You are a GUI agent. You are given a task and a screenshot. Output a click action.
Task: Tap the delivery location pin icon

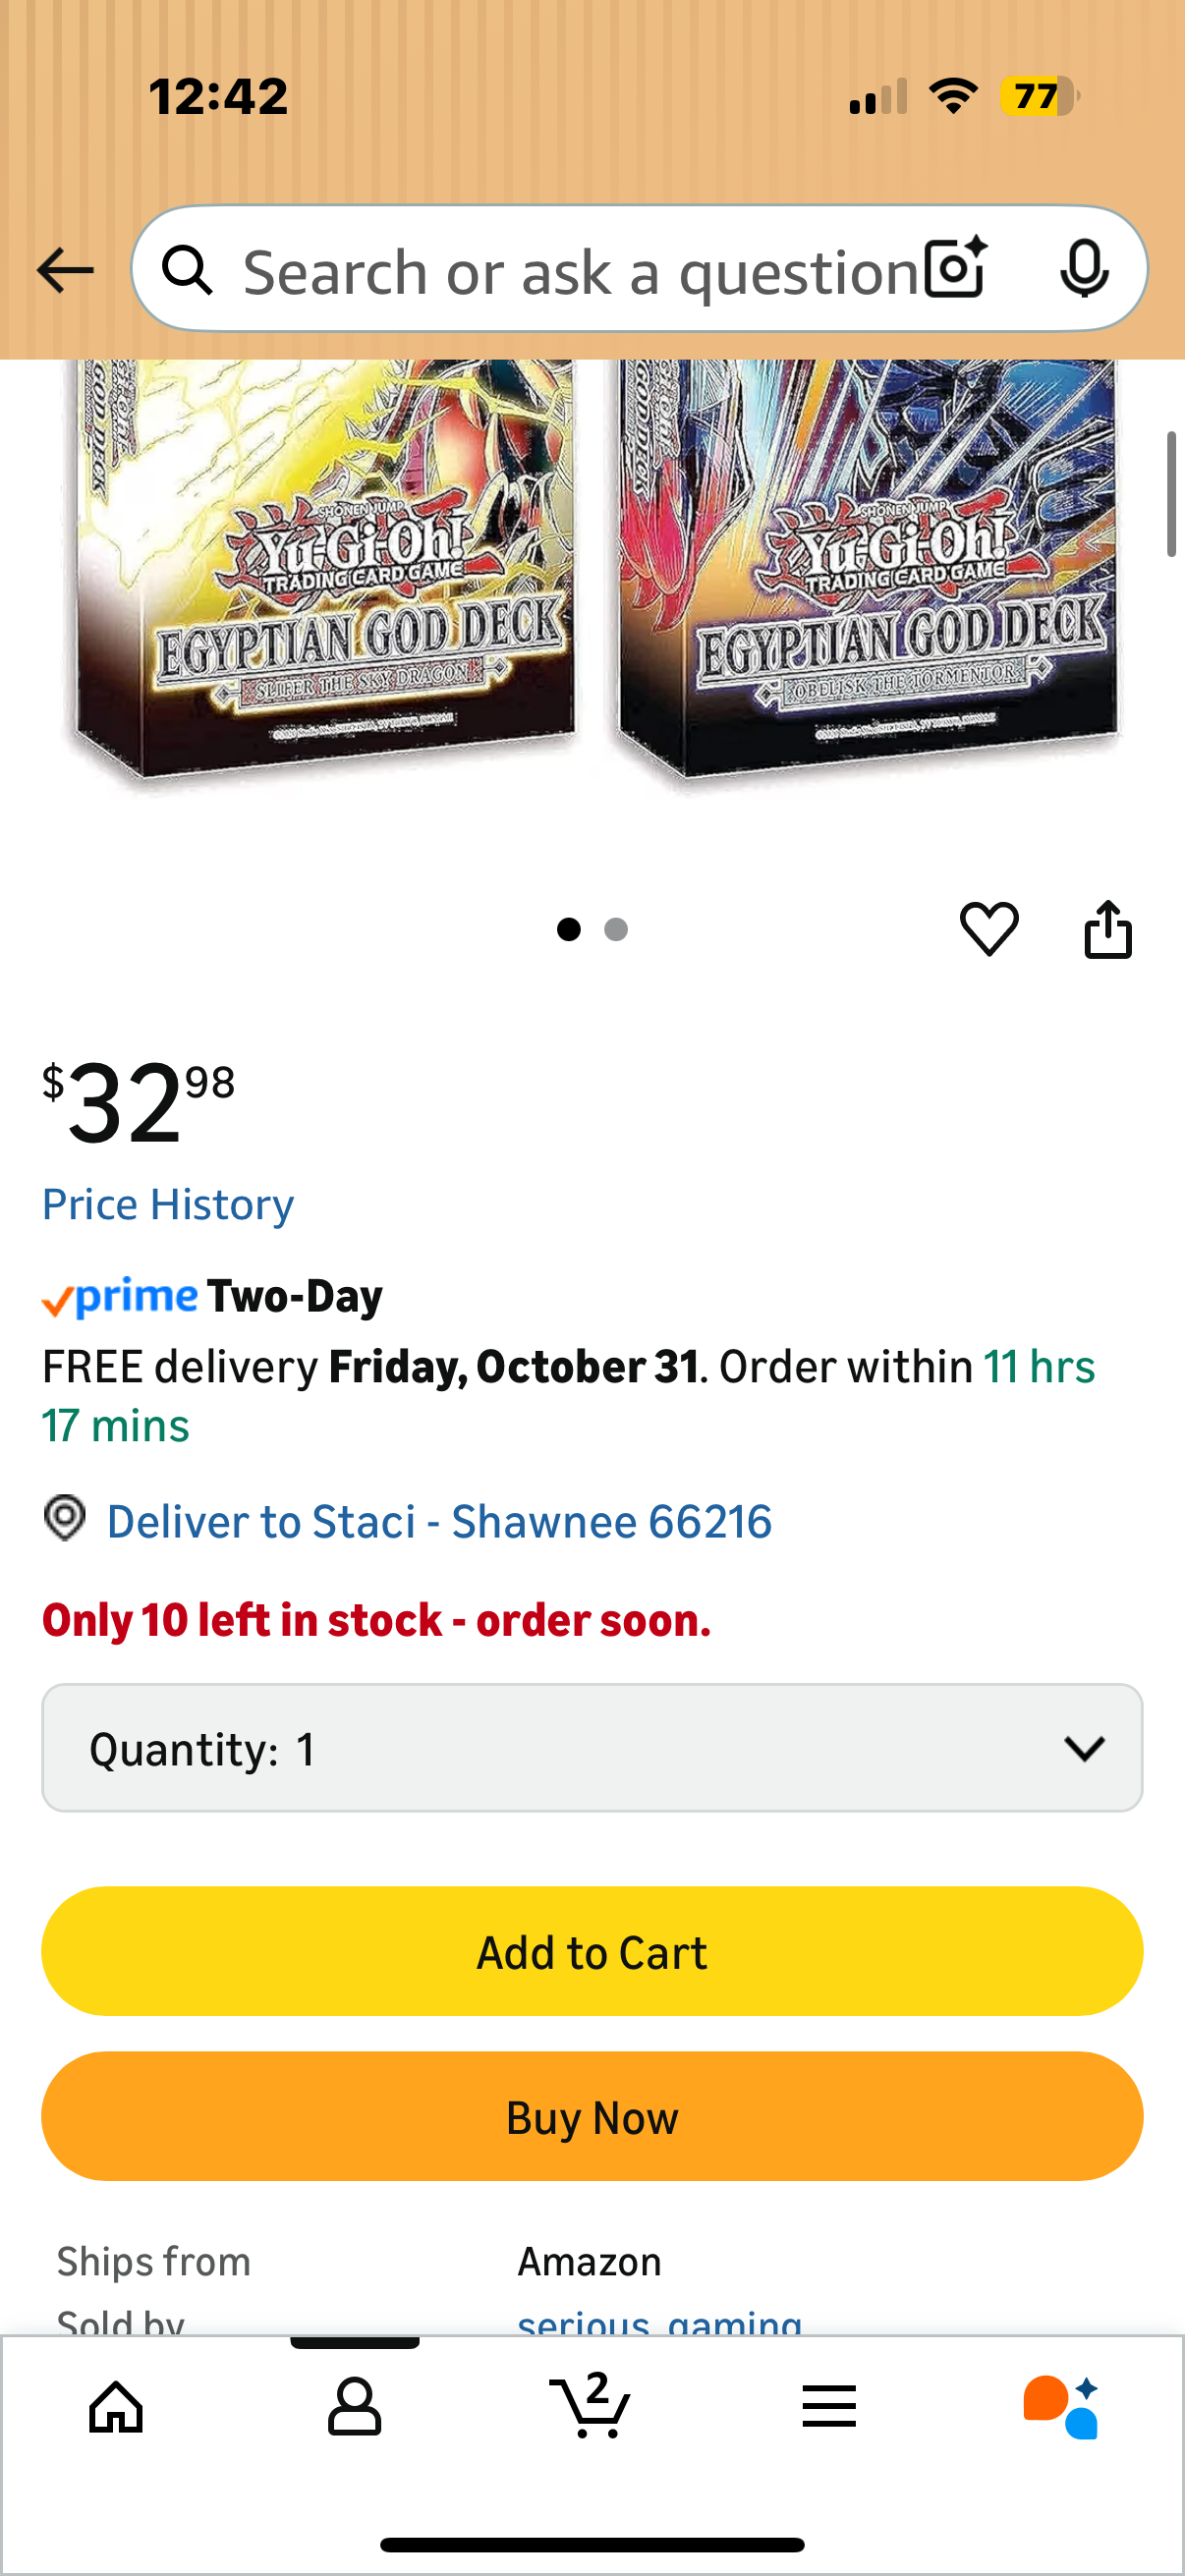pyautogui.click(x=65, y=1518)
